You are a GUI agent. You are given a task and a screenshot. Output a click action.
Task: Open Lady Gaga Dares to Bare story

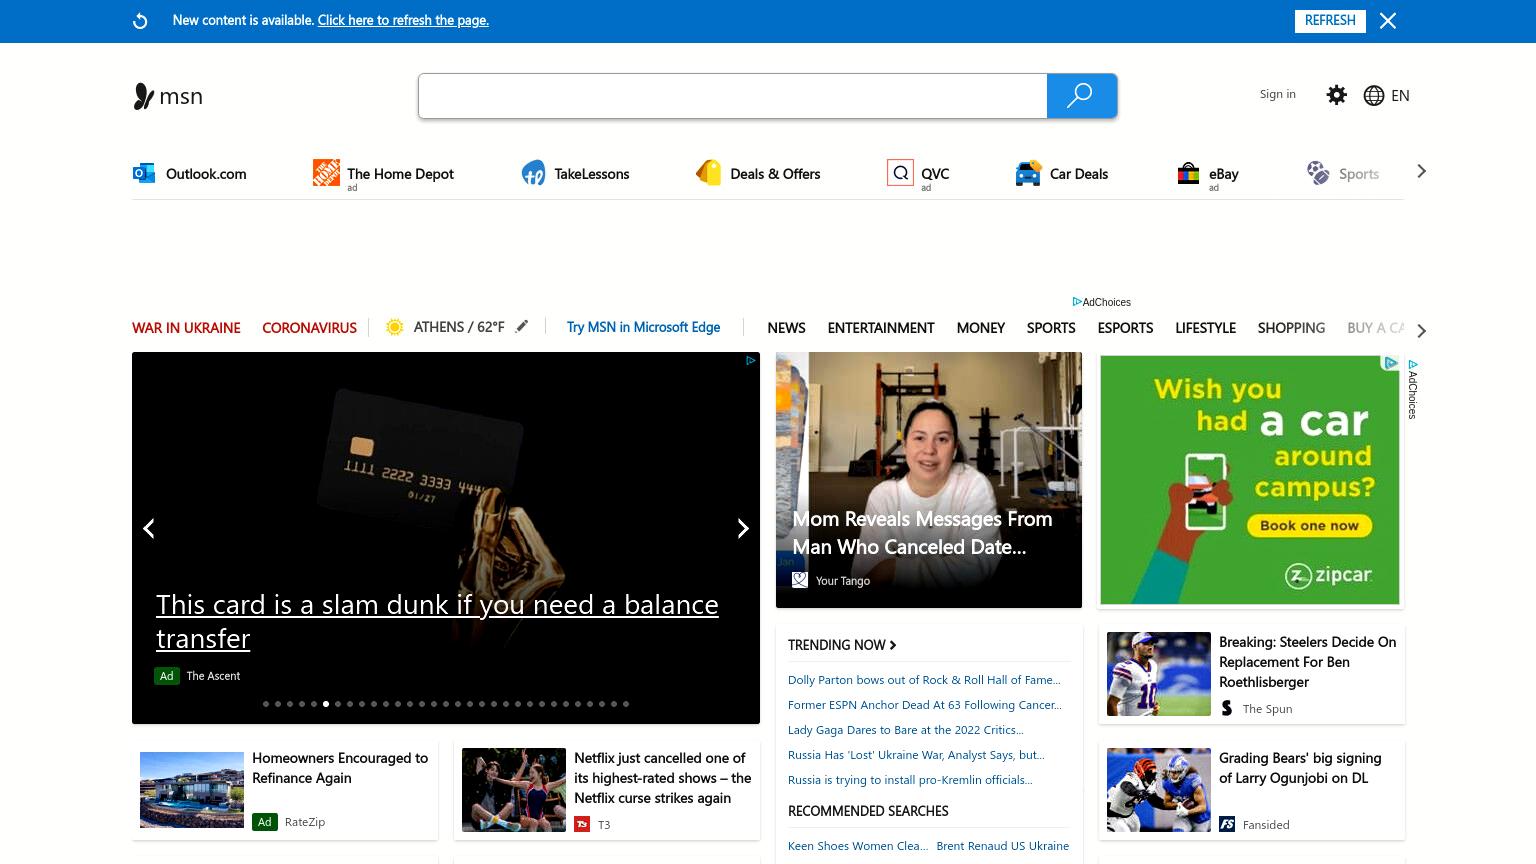point(905,730)
